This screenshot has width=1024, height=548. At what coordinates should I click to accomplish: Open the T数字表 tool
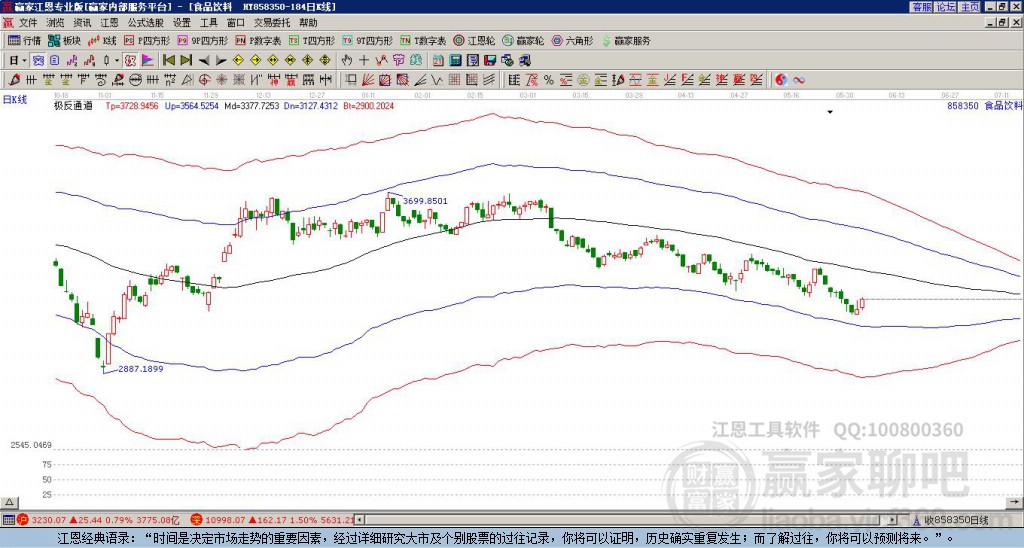(423, 40)
